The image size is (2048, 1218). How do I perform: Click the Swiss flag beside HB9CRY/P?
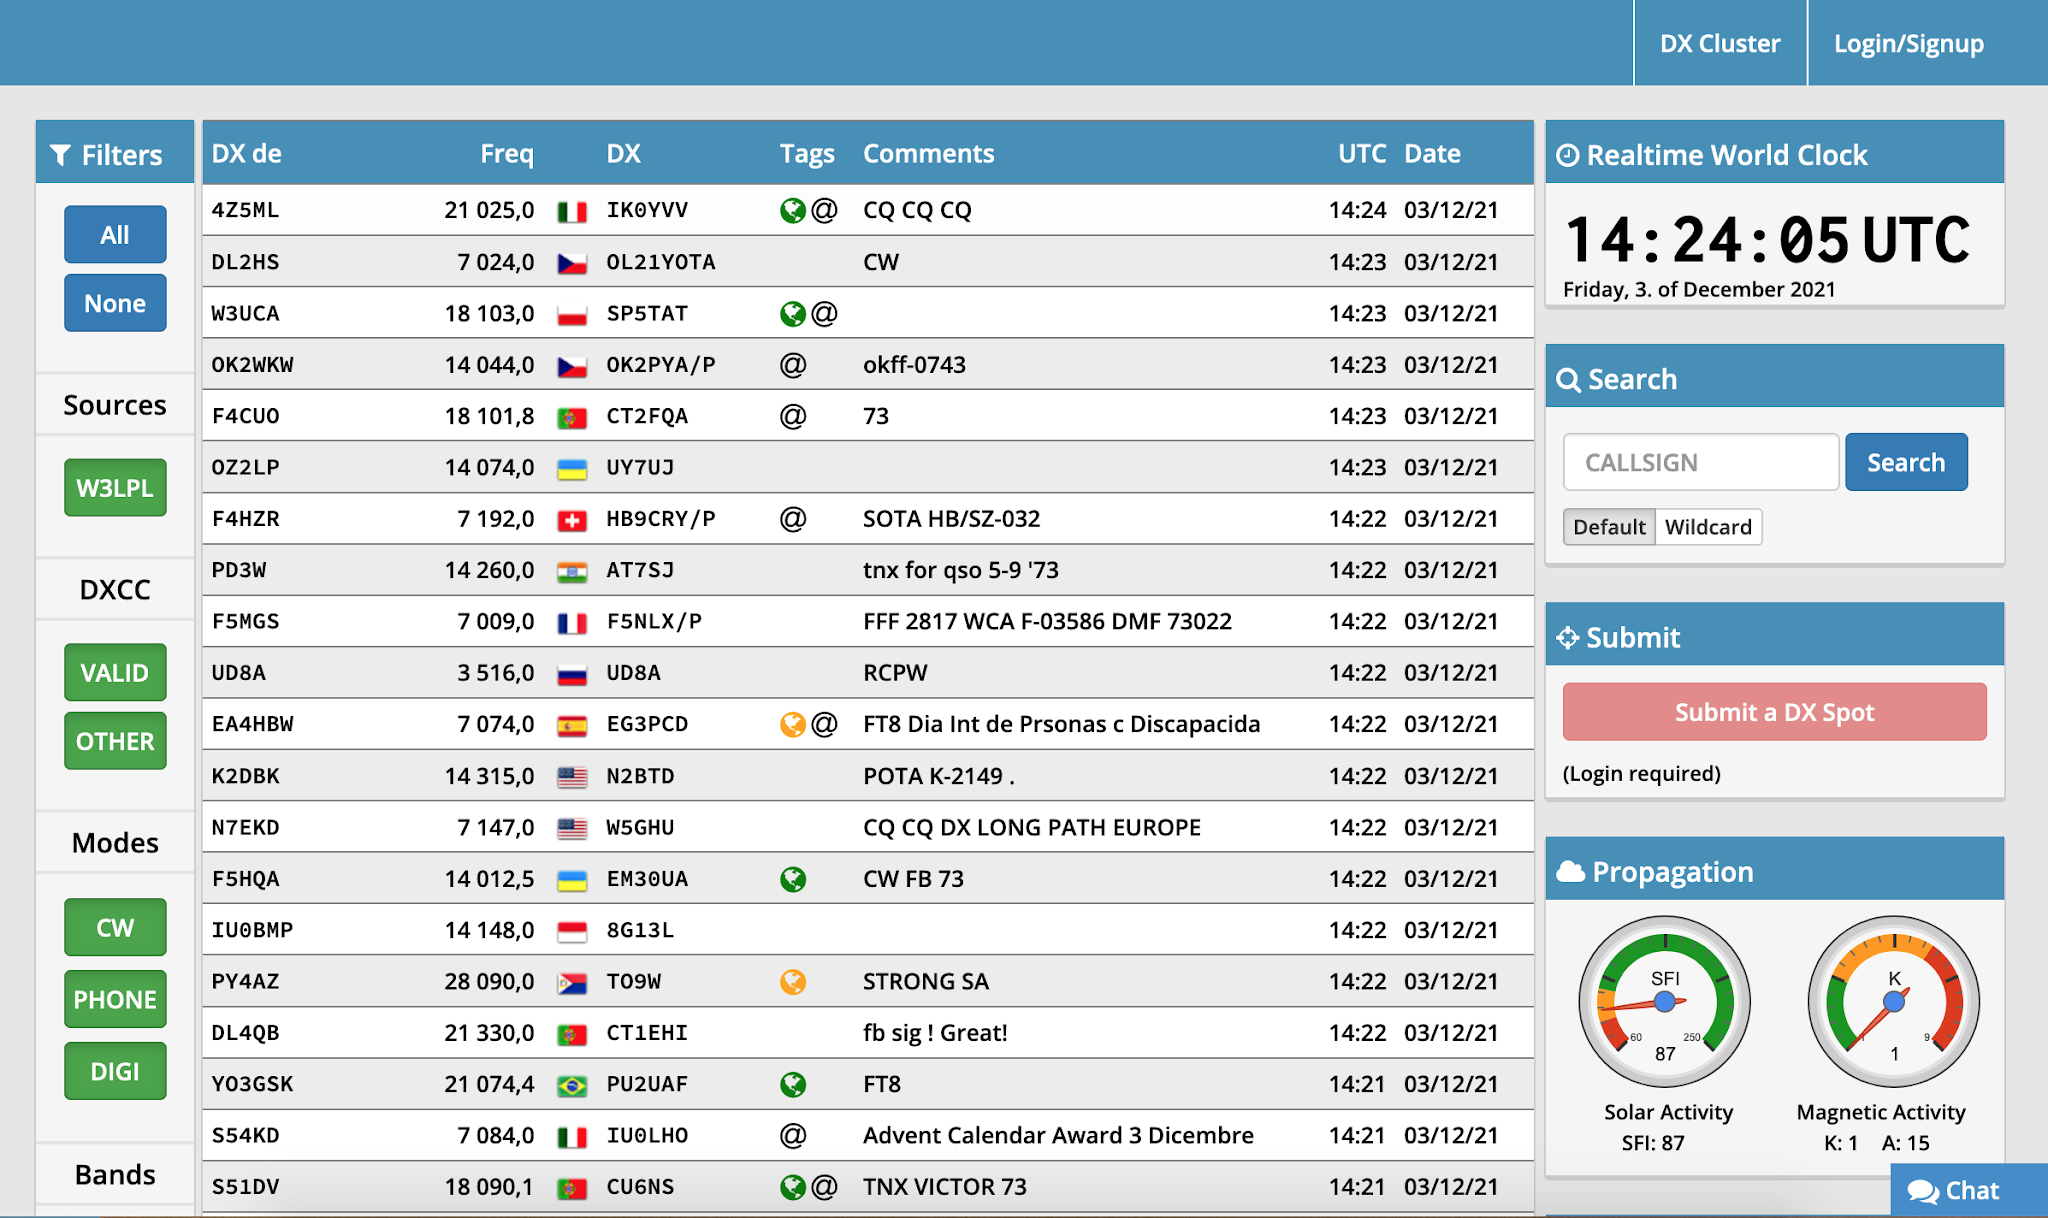click(x=571, y=520)
